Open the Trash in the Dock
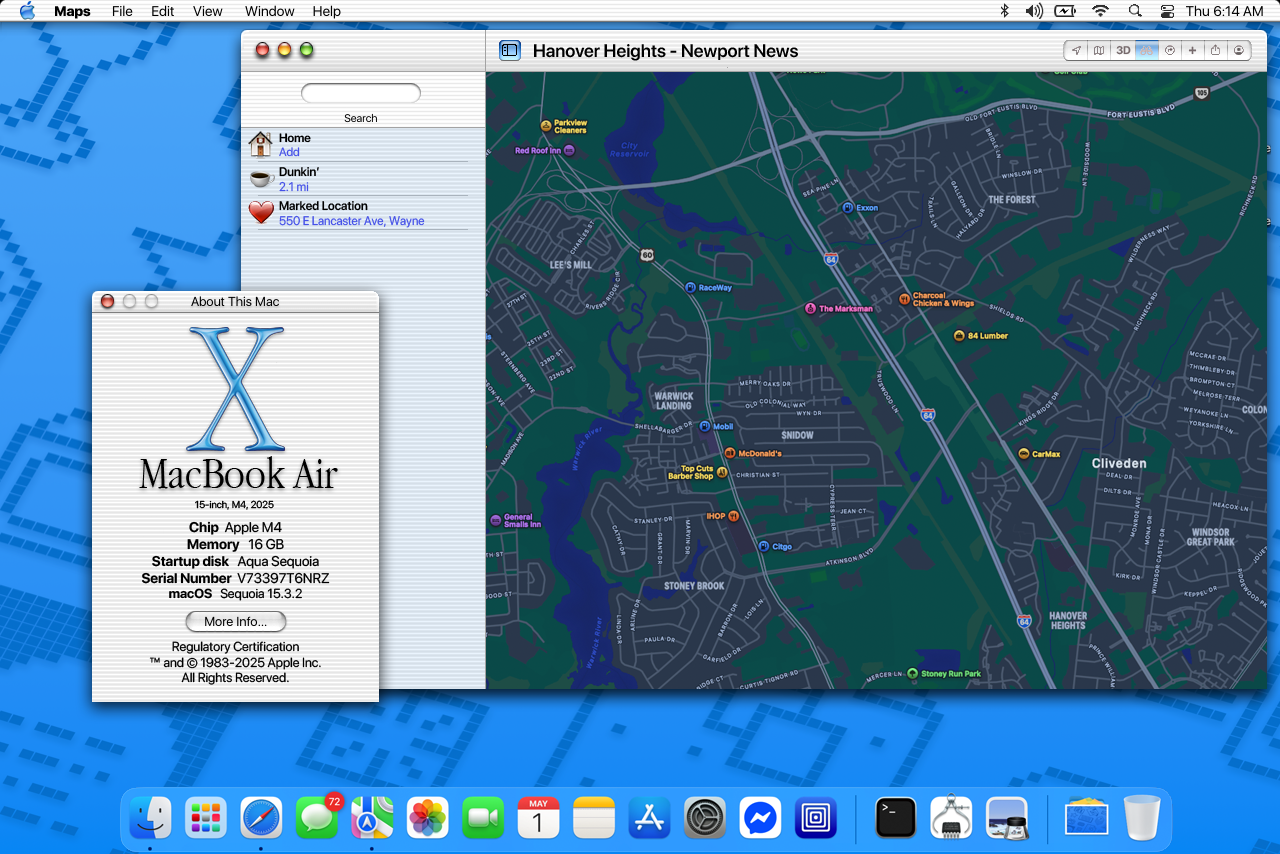This screenshot has height=854, width=1280. (1142, 818)
